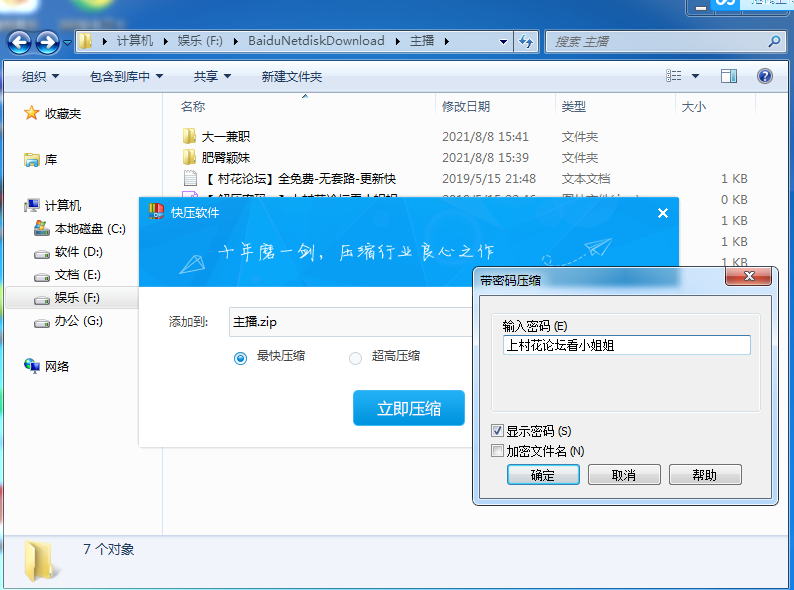Expand the 包含到库中 dropdown

126,76
